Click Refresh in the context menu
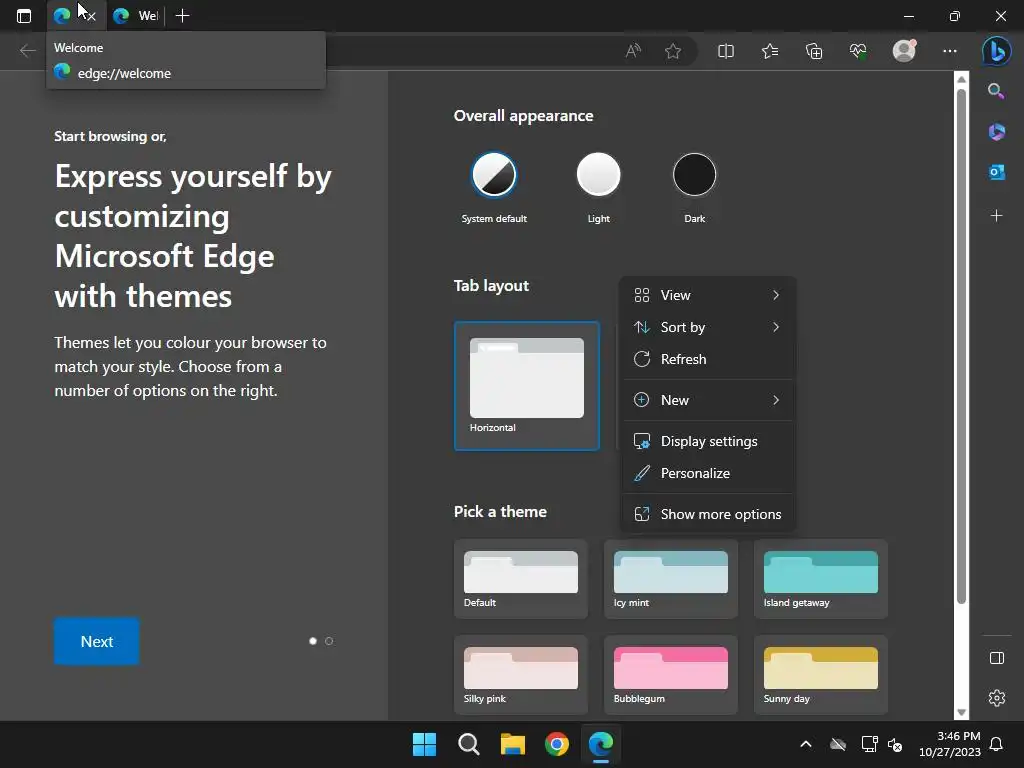This screenshot has width=1024, height=768. [708, 359]
